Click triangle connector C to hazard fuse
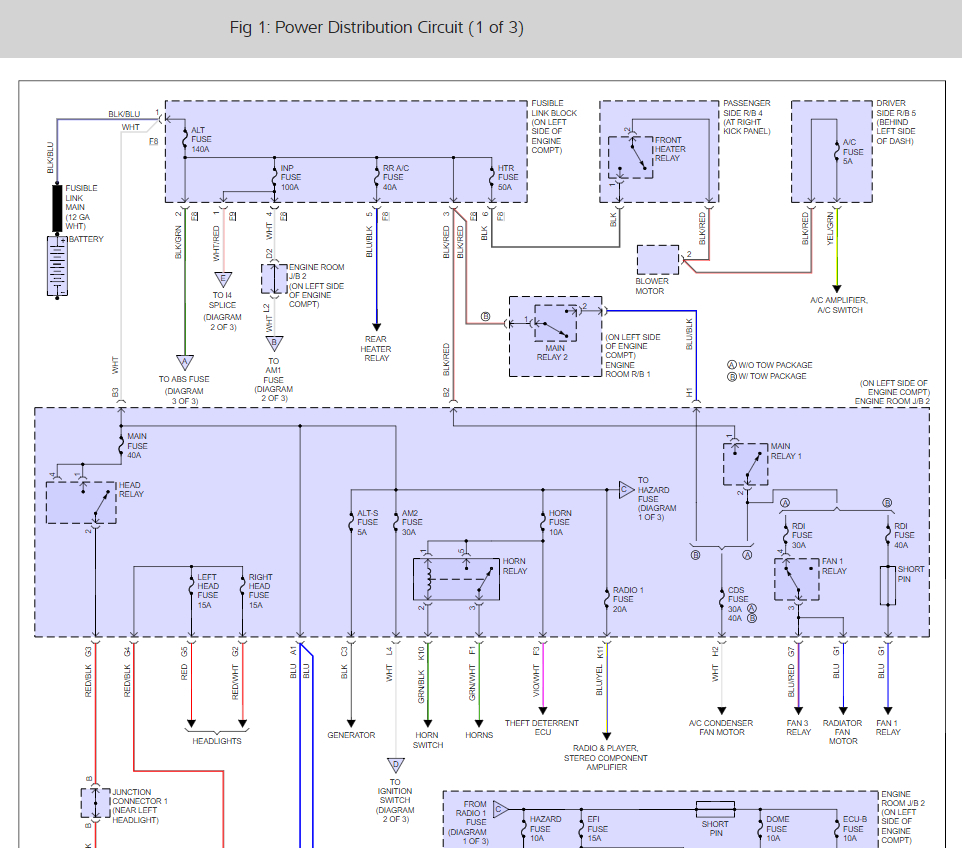The image size is (962, 855). point(626,489)
